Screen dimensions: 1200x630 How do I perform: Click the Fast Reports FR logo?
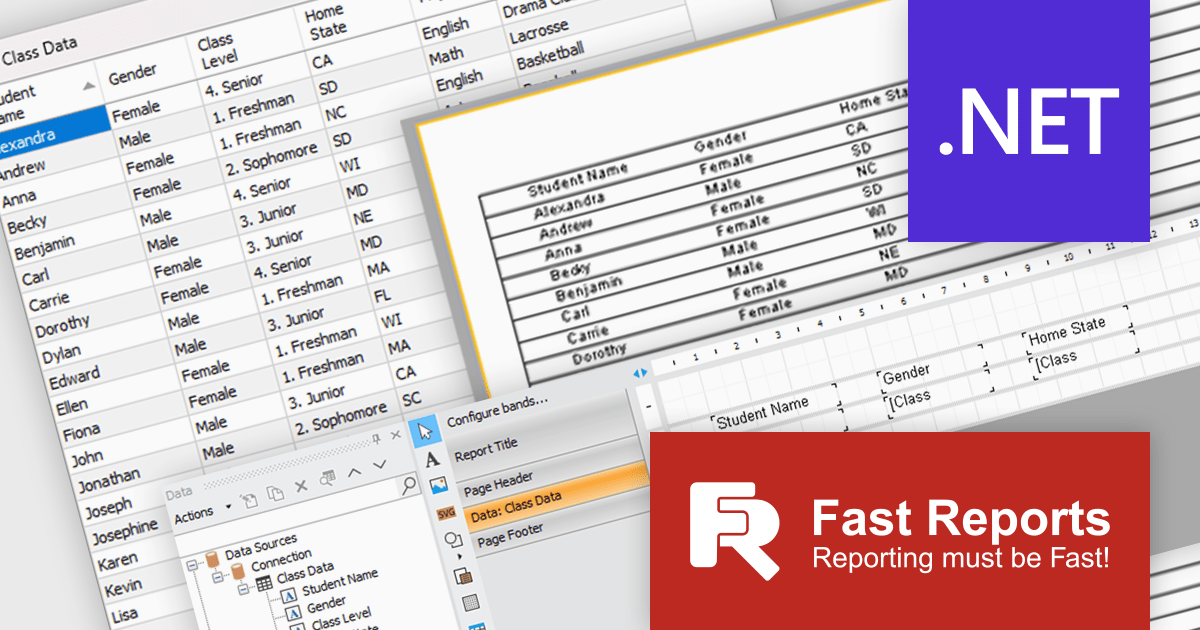point(735,531)
